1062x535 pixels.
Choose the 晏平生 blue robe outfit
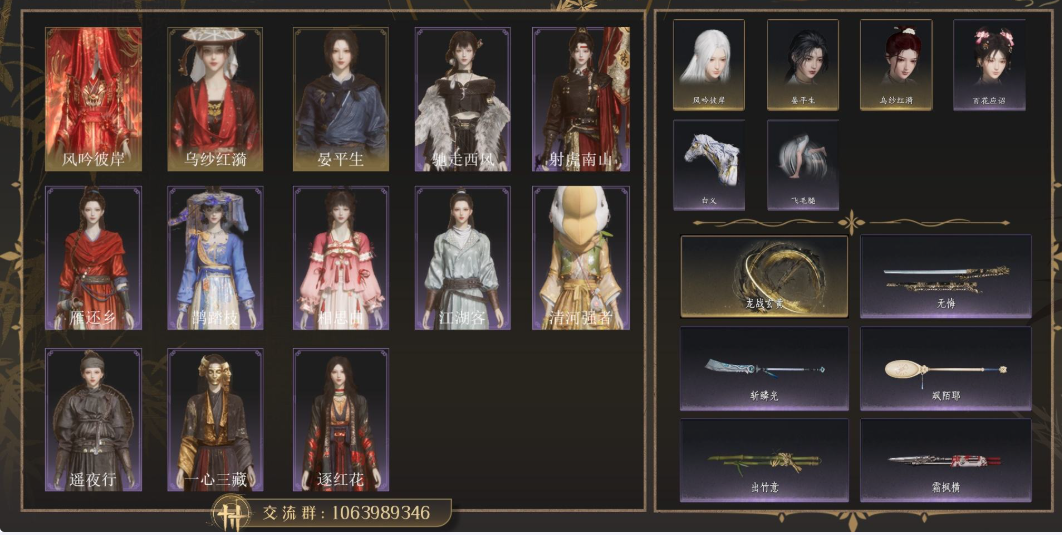[x=341, y=99]
